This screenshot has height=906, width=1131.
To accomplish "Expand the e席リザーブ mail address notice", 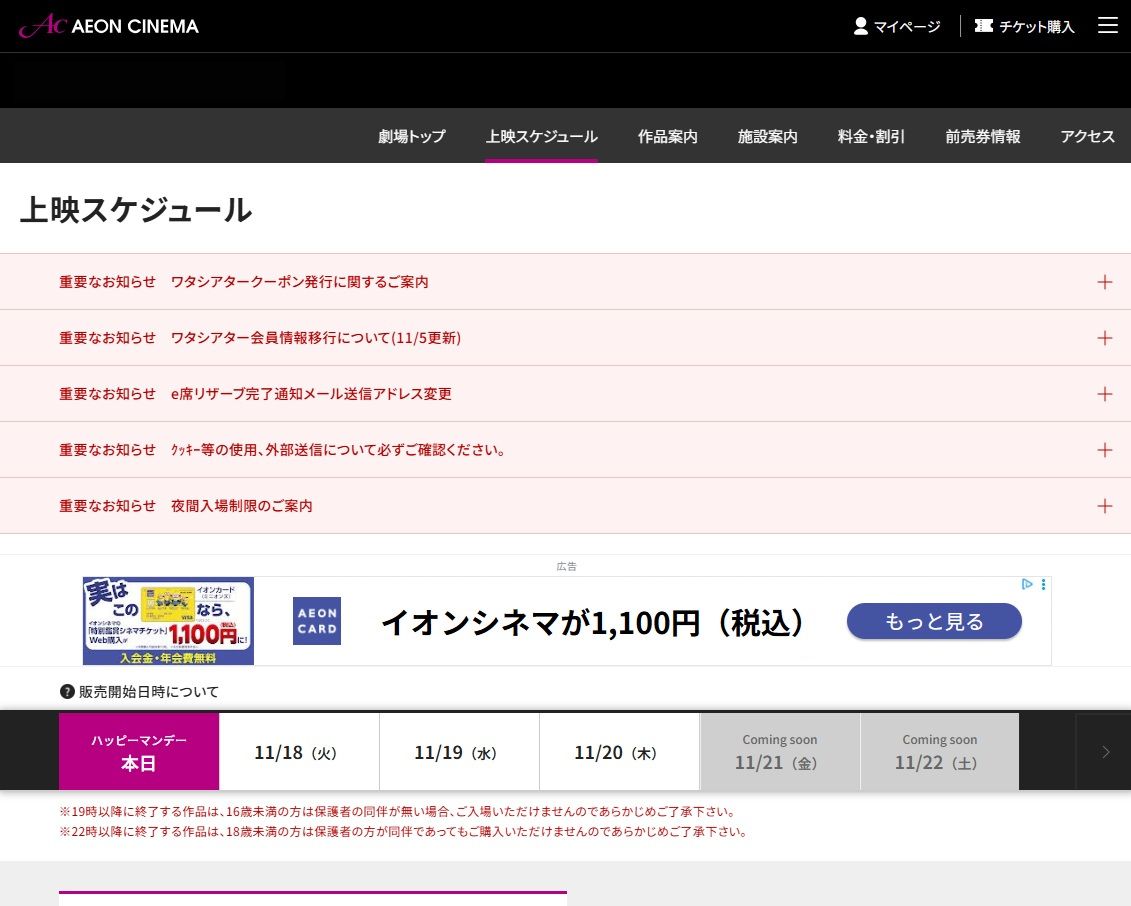I will pyautogui.click(x=1104, y=394).
